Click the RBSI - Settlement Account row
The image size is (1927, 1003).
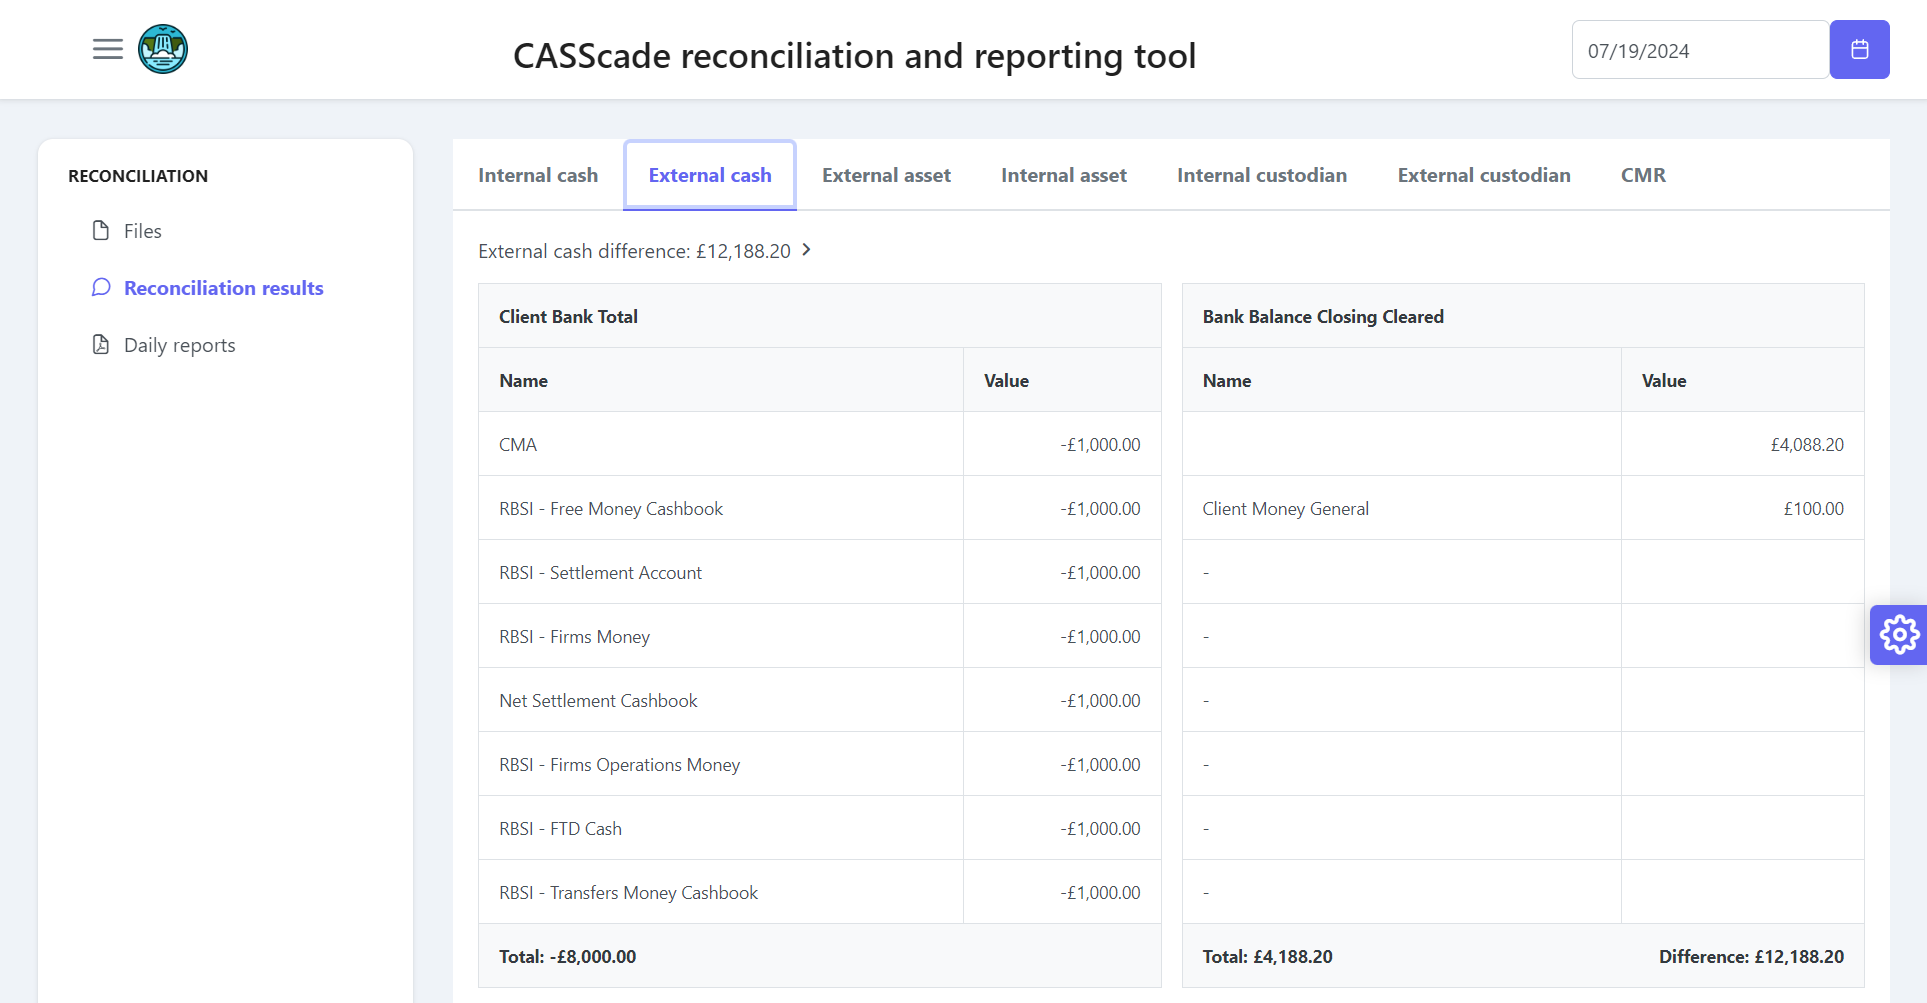(x=601, y=573)
